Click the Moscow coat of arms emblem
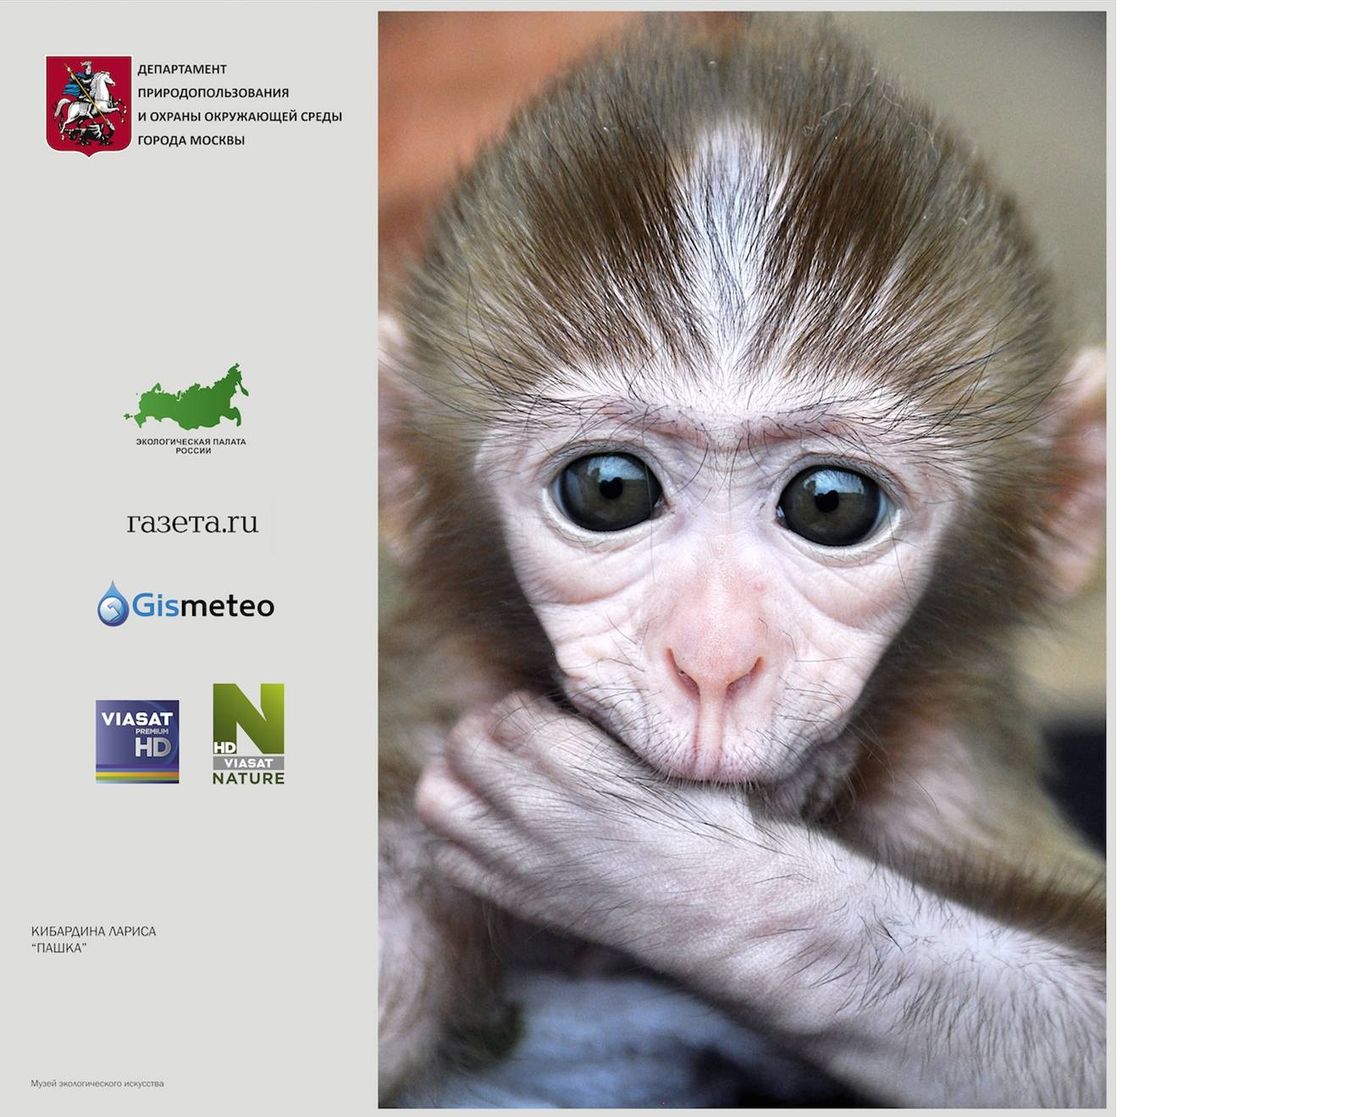 tap(89, 105)
